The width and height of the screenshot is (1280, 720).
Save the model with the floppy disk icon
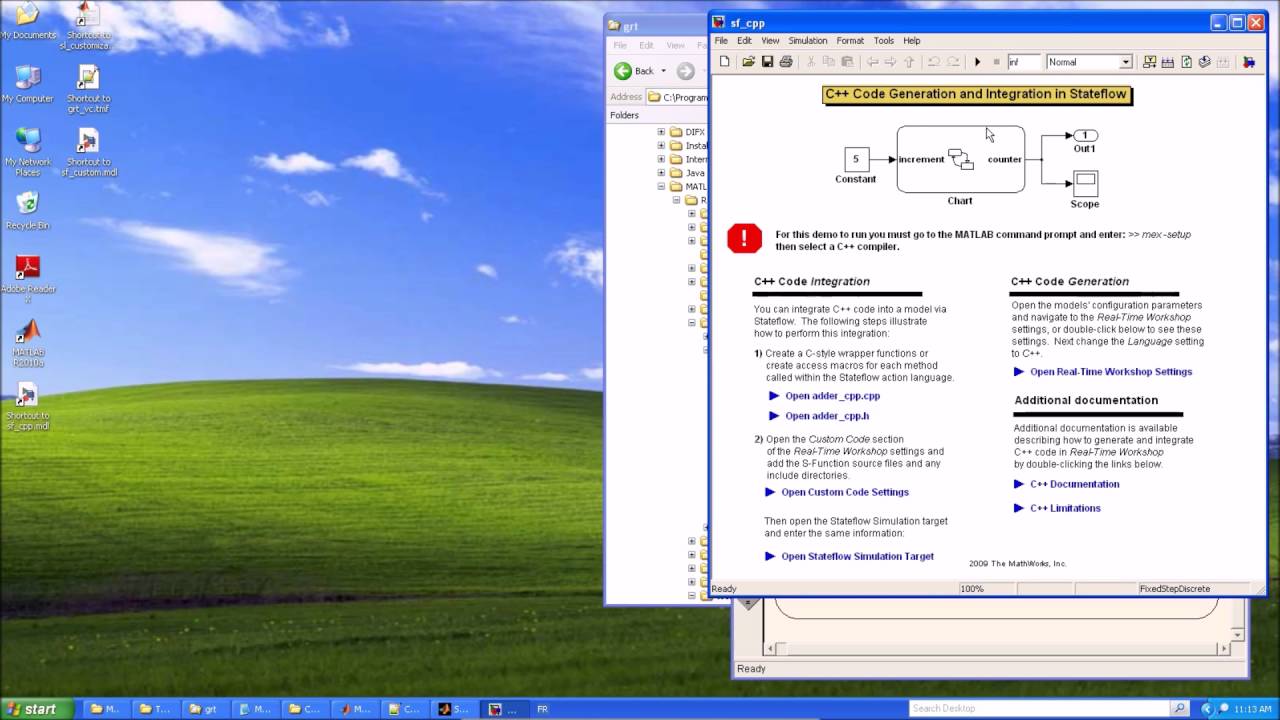(x=767, y=62)
